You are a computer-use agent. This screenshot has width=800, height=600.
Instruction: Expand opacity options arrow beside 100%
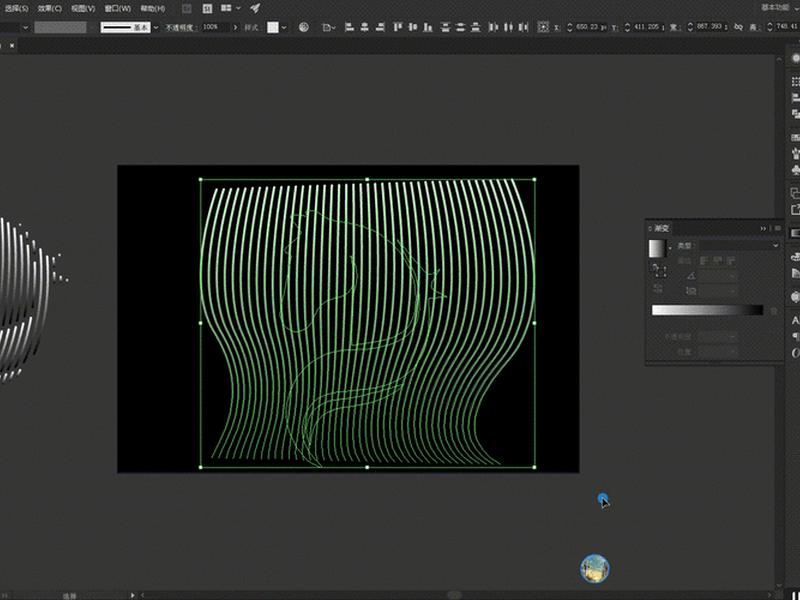[x=235, y=27]
